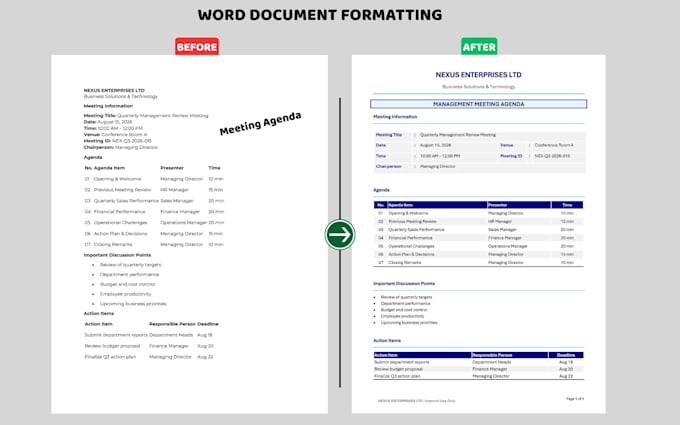
Task: Select Employee productivity bullet in After page
Action: 402,316
